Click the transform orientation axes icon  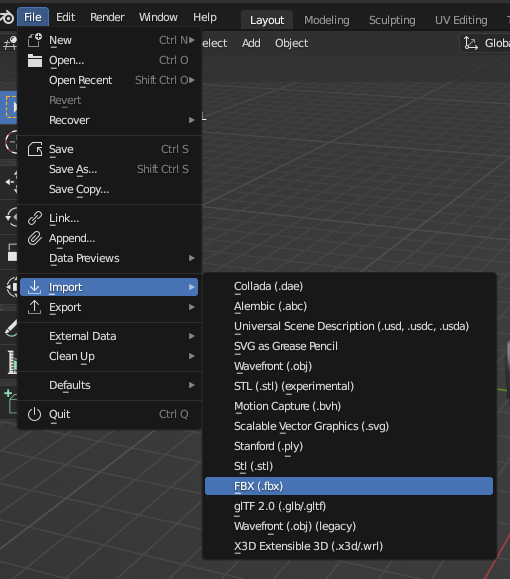471,43
